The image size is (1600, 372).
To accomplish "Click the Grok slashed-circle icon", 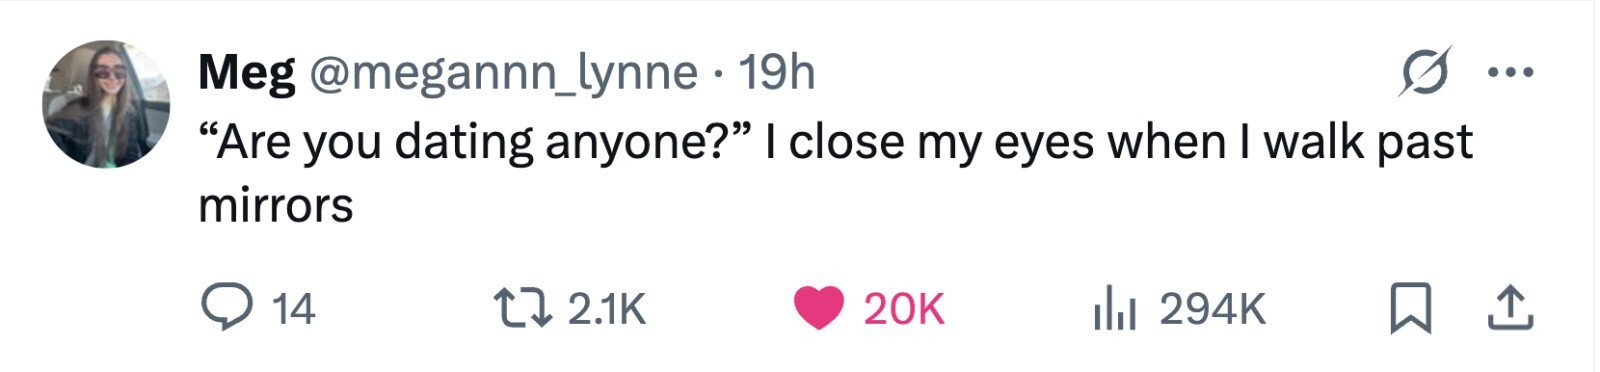I will point(1424,73).
